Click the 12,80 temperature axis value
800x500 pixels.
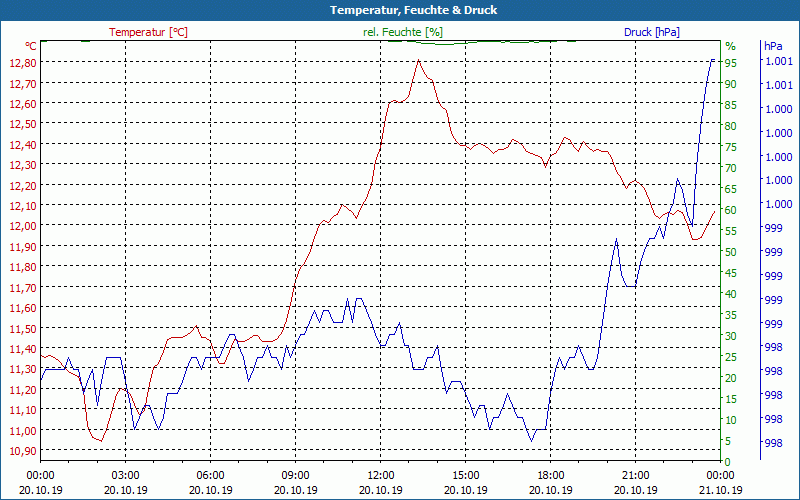point(23,63)
